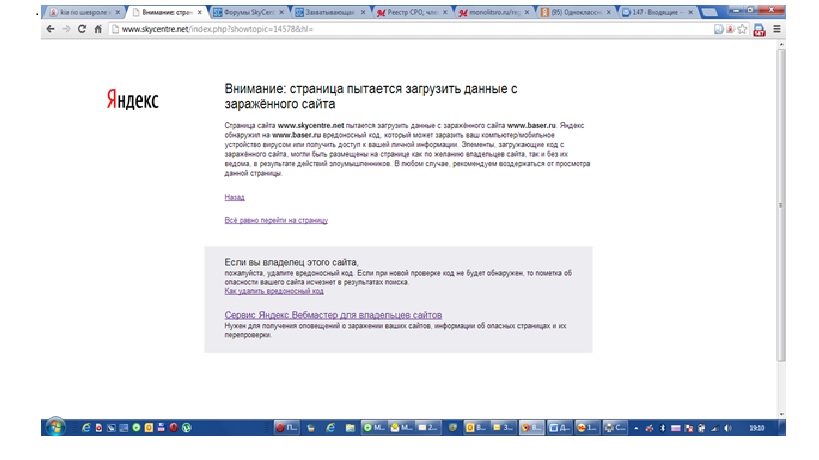The width and height of the screenshot is (819, 460).
Task: Open the yellow envelope '3...' taskbar button
Action: point(504,428)
